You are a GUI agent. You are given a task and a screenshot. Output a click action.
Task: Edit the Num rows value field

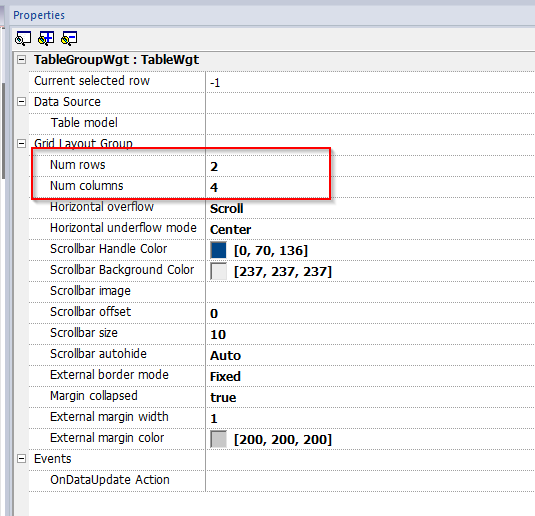(x=370, y=166)
